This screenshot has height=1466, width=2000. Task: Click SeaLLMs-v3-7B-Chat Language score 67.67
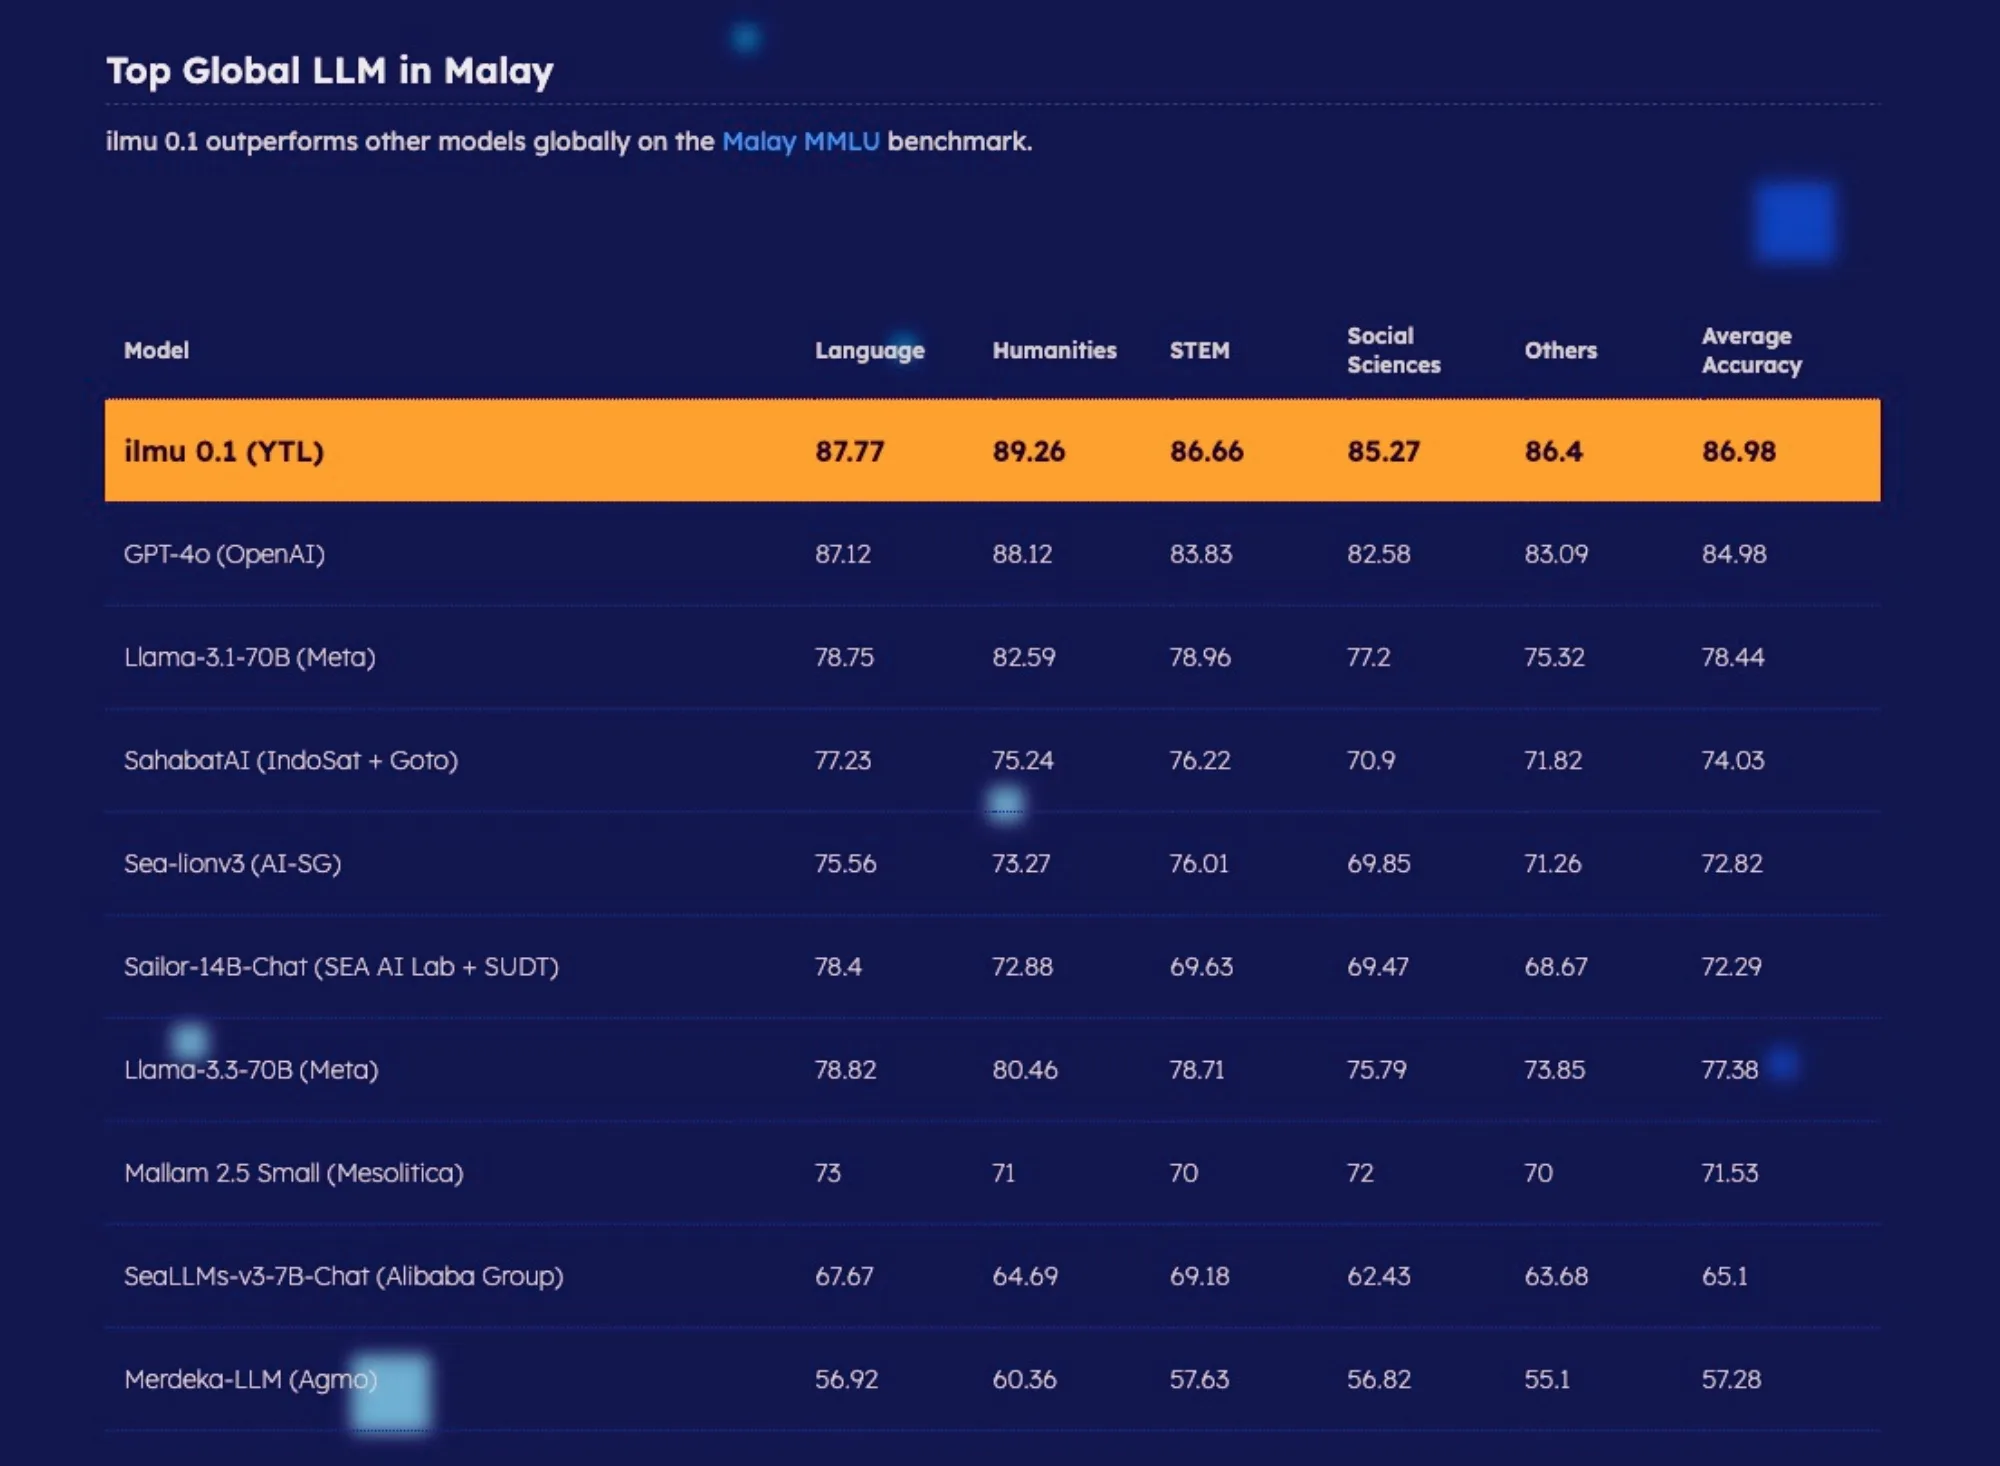[844, 1276]
